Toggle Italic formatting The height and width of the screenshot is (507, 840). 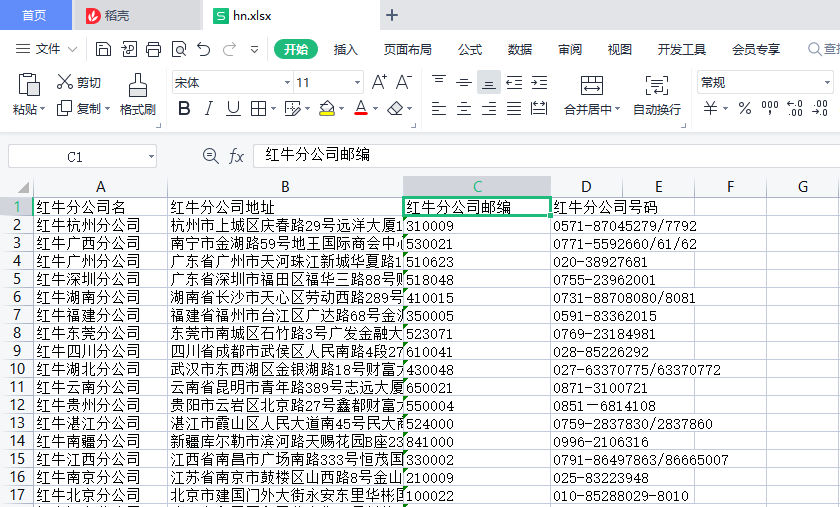208,108
